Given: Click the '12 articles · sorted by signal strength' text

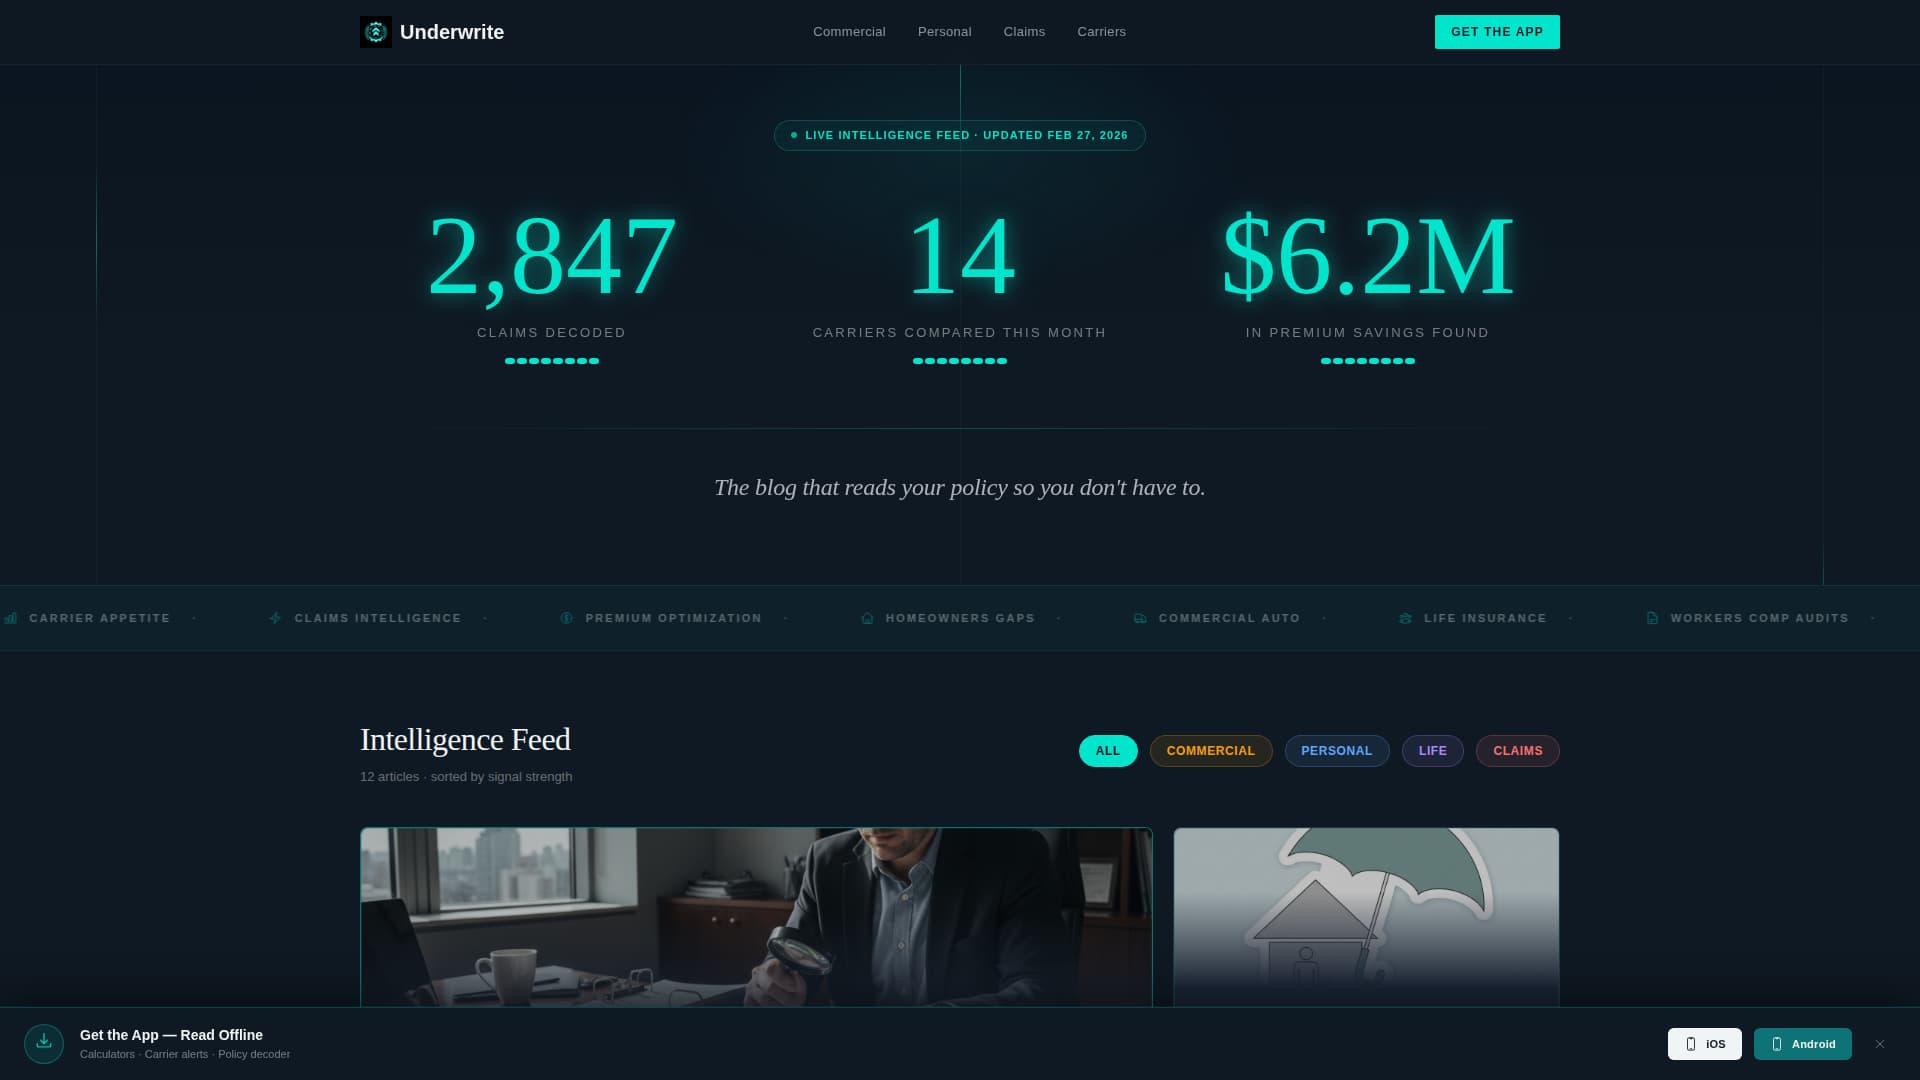Looking at the screenshot, I should point(466,777).
